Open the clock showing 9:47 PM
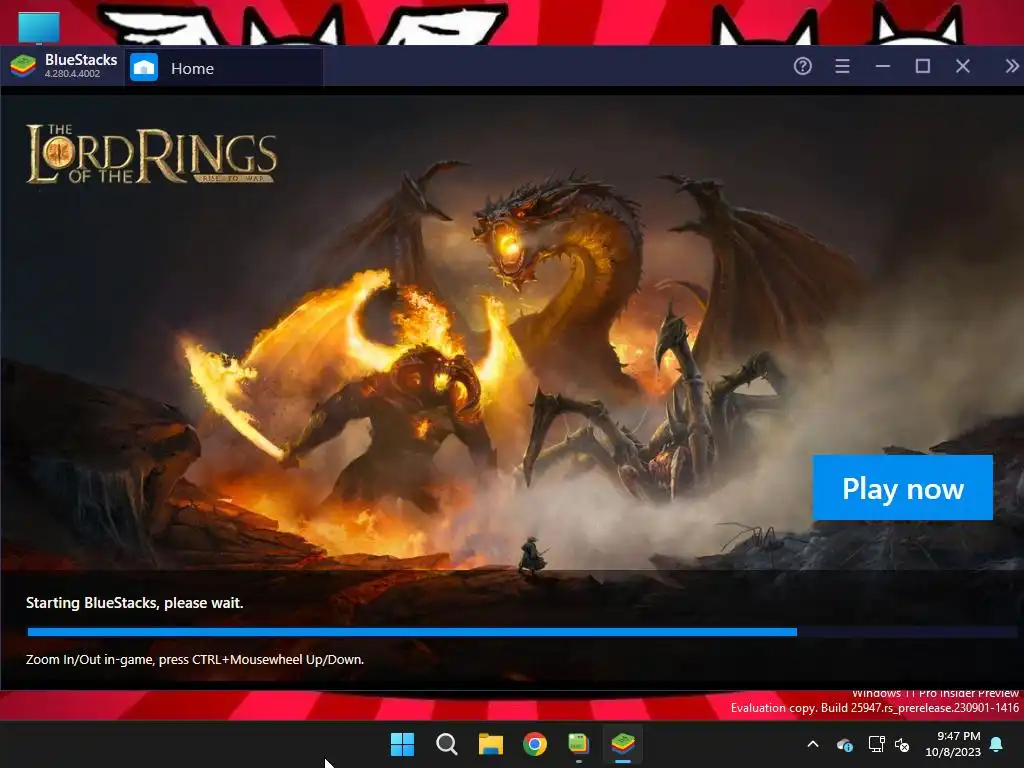The image size is (1024, 768). (x=953, y=744)
